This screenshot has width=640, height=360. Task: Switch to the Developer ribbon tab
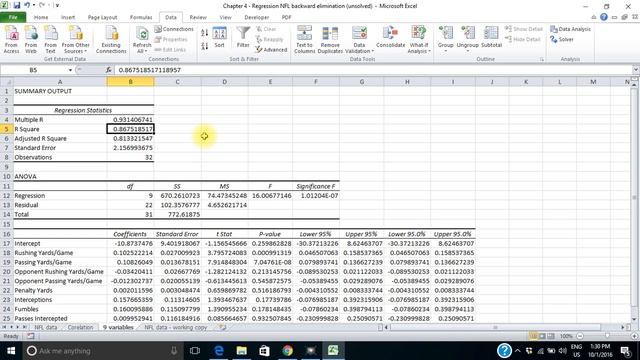coord(257,18)
